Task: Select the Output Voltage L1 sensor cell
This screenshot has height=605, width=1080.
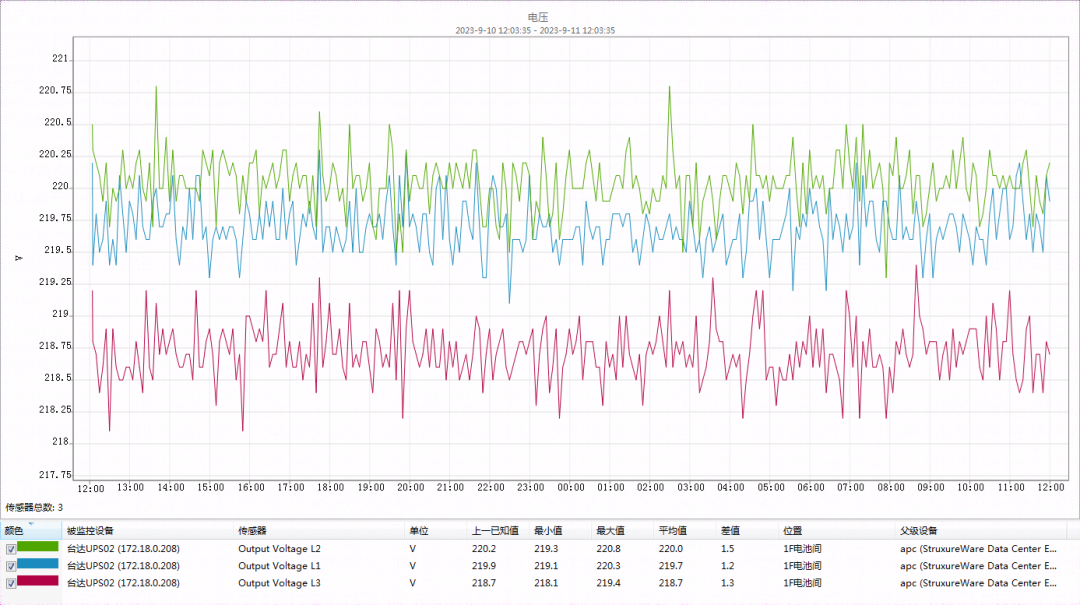Action: pos(280,566)
